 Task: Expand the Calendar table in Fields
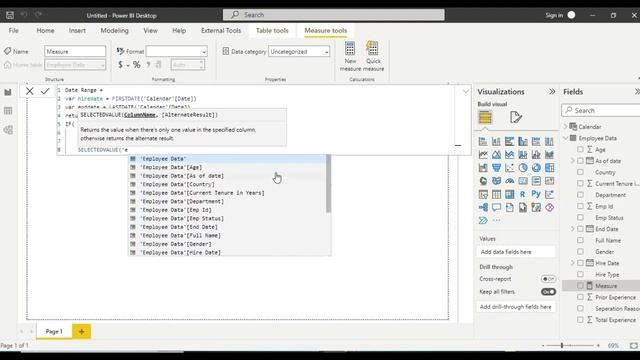(566, 127)
